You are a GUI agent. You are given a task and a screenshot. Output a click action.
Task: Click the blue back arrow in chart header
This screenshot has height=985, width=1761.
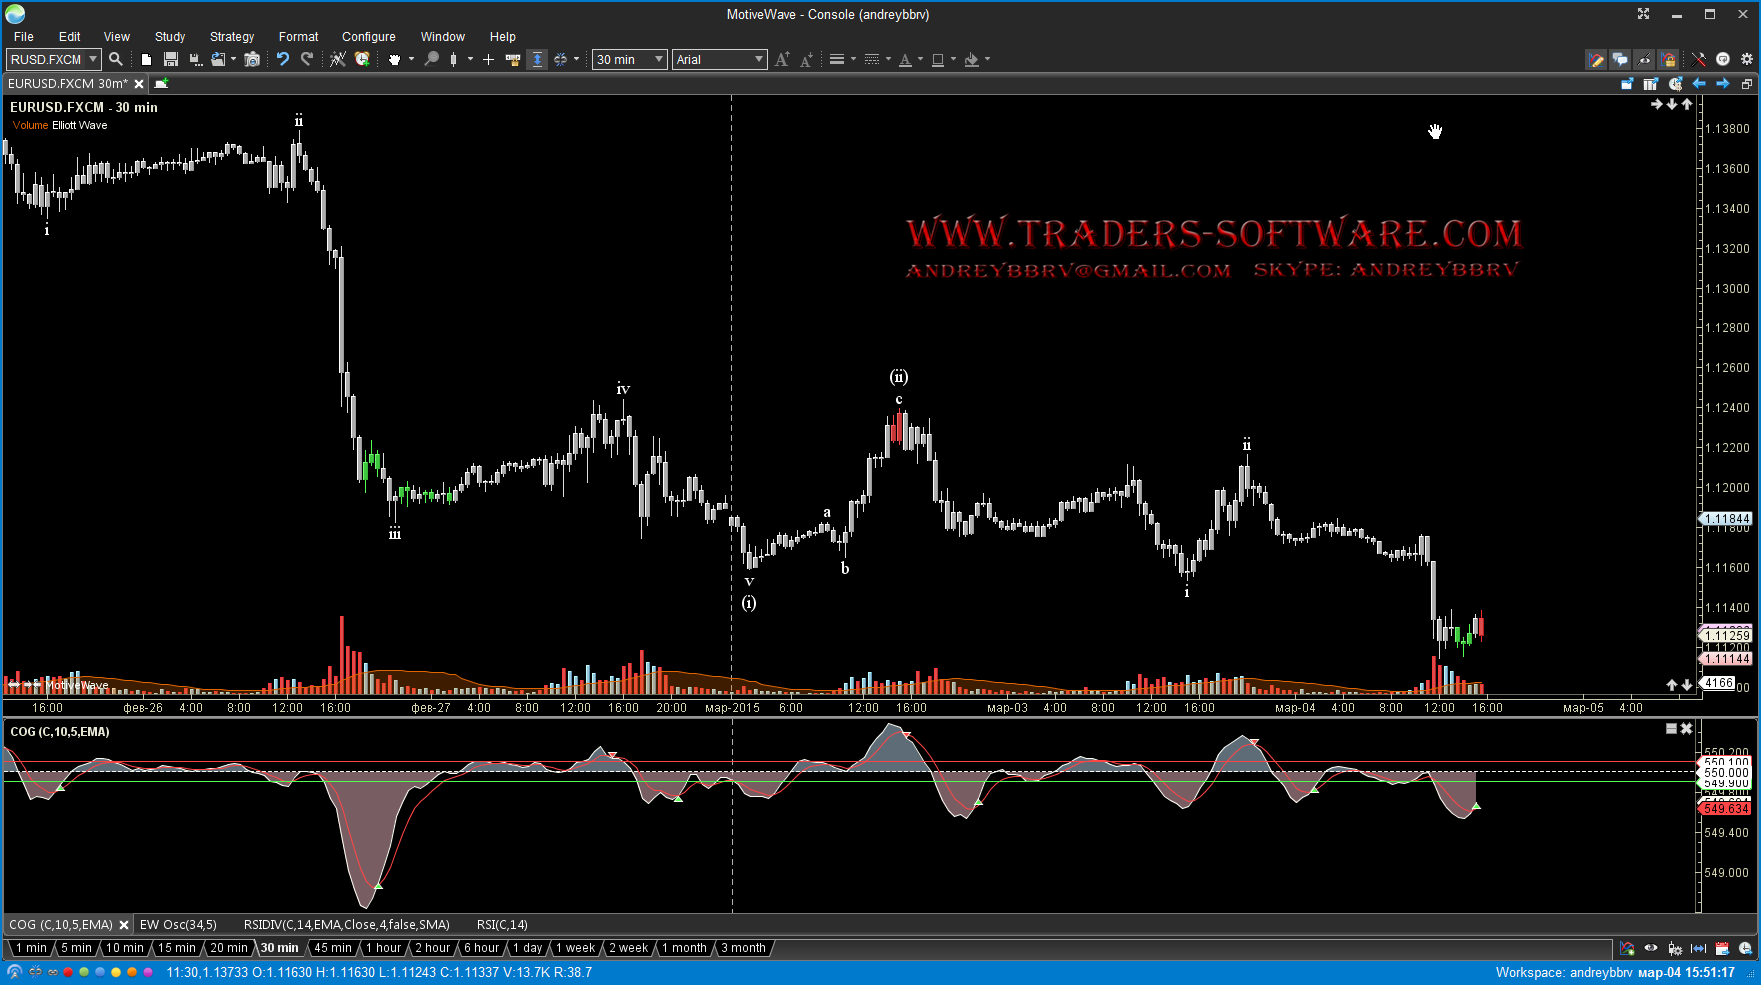1699,84
